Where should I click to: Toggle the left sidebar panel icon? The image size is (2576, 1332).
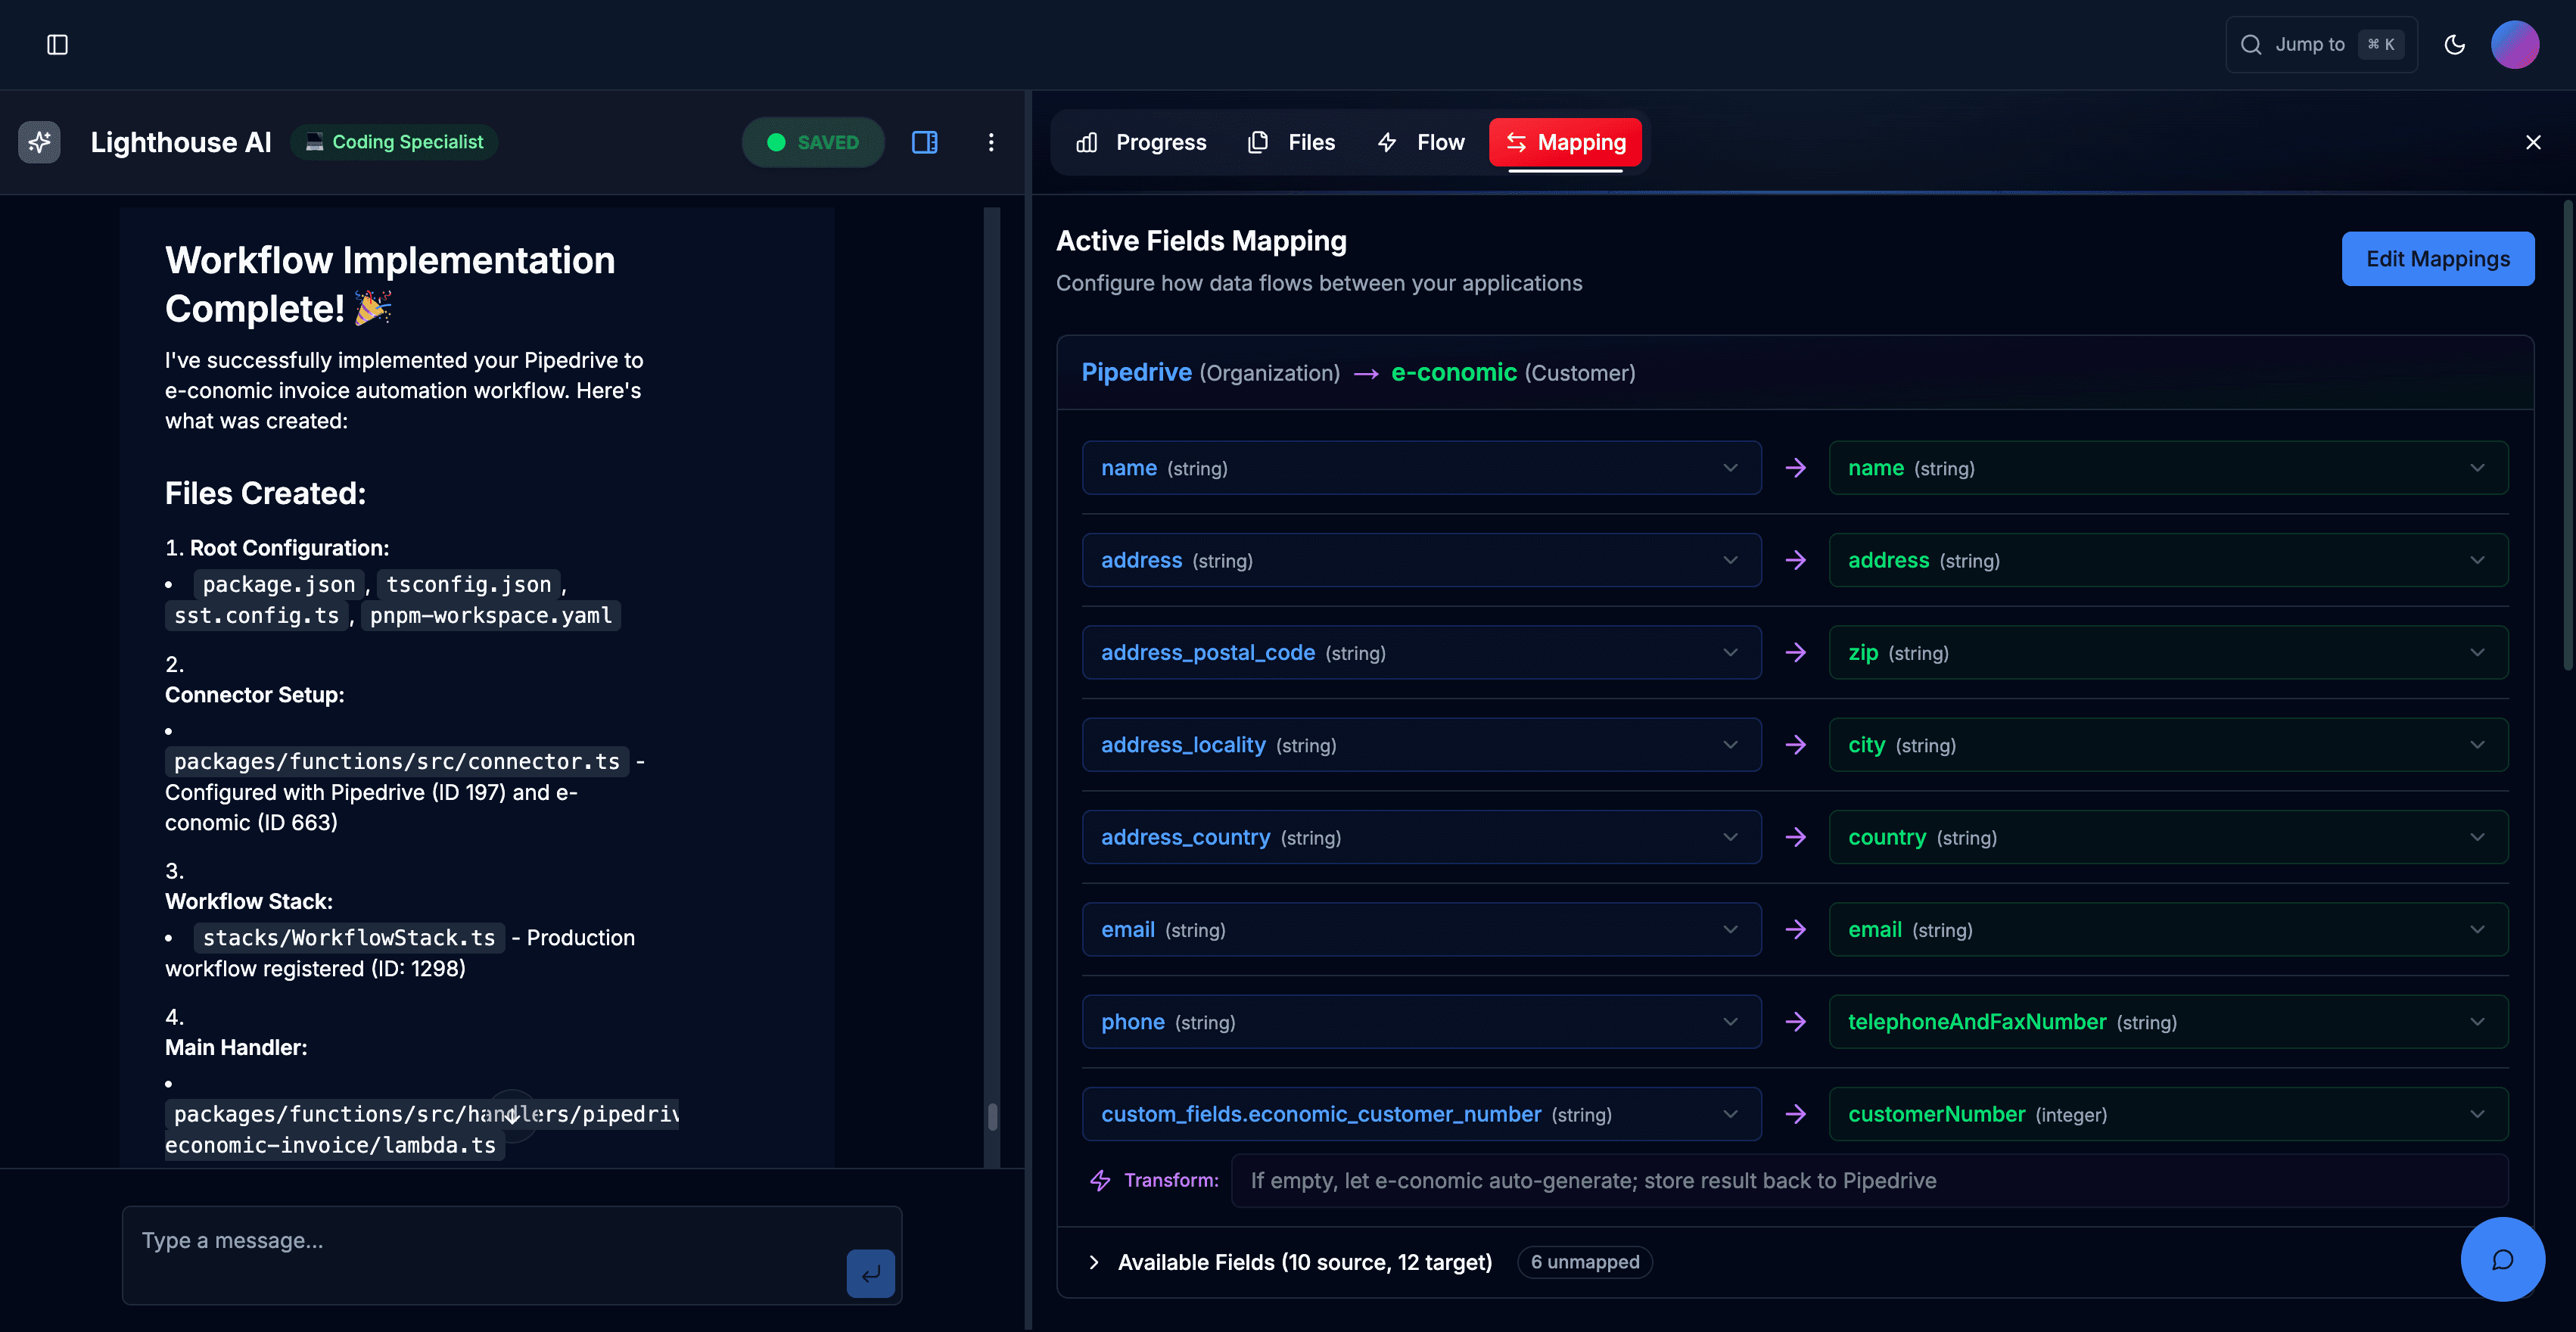coord(57,44)
